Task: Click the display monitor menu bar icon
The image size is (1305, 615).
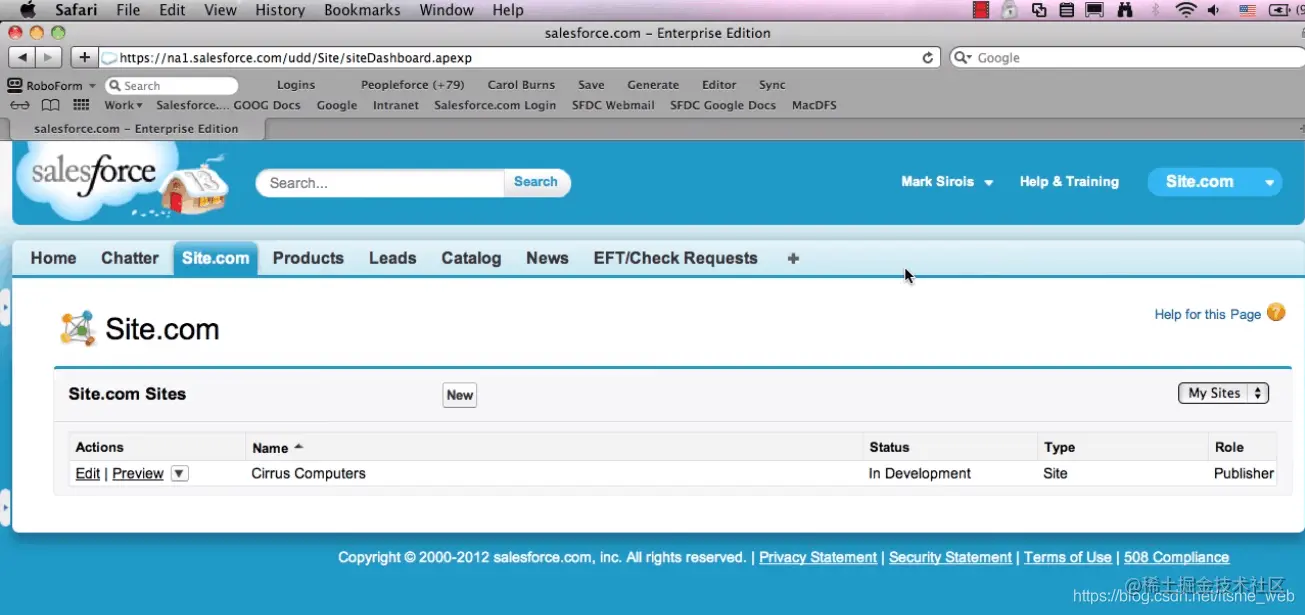Action: (x=1095, y=10)
